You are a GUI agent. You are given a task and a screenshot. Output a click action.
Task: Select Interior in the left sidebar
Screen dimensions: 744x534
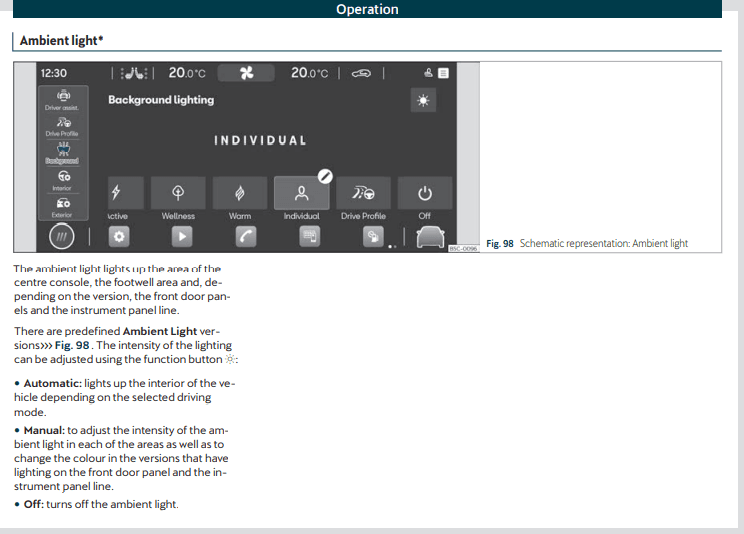coord(61,177)
